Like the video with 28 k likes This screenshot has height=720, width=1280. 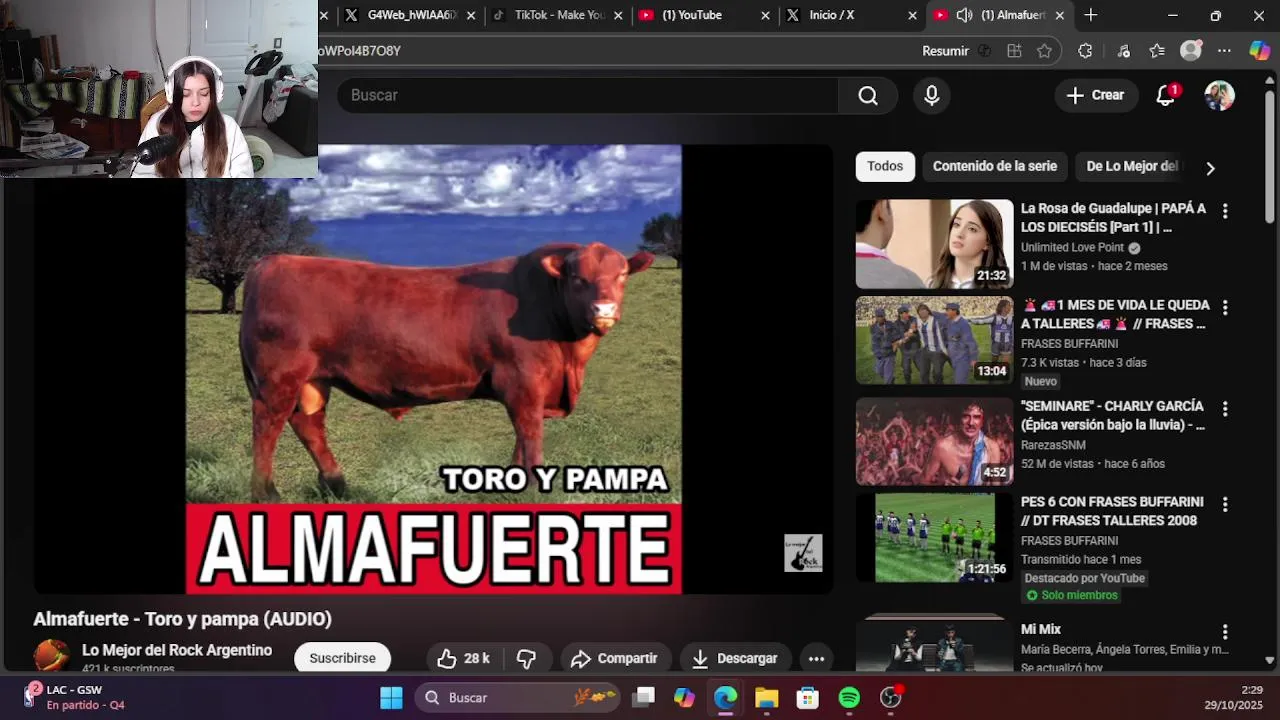tap(463, 658)
